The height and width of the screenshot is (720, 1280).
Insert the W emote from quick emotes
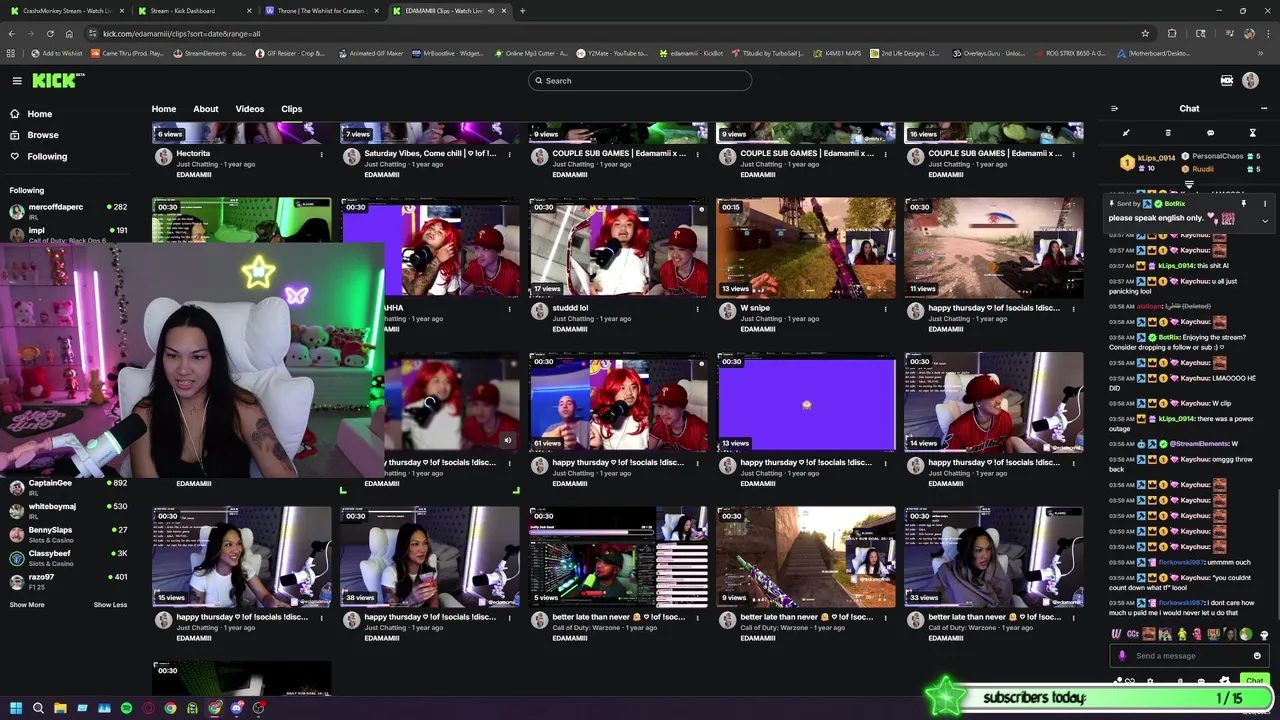1117,634
